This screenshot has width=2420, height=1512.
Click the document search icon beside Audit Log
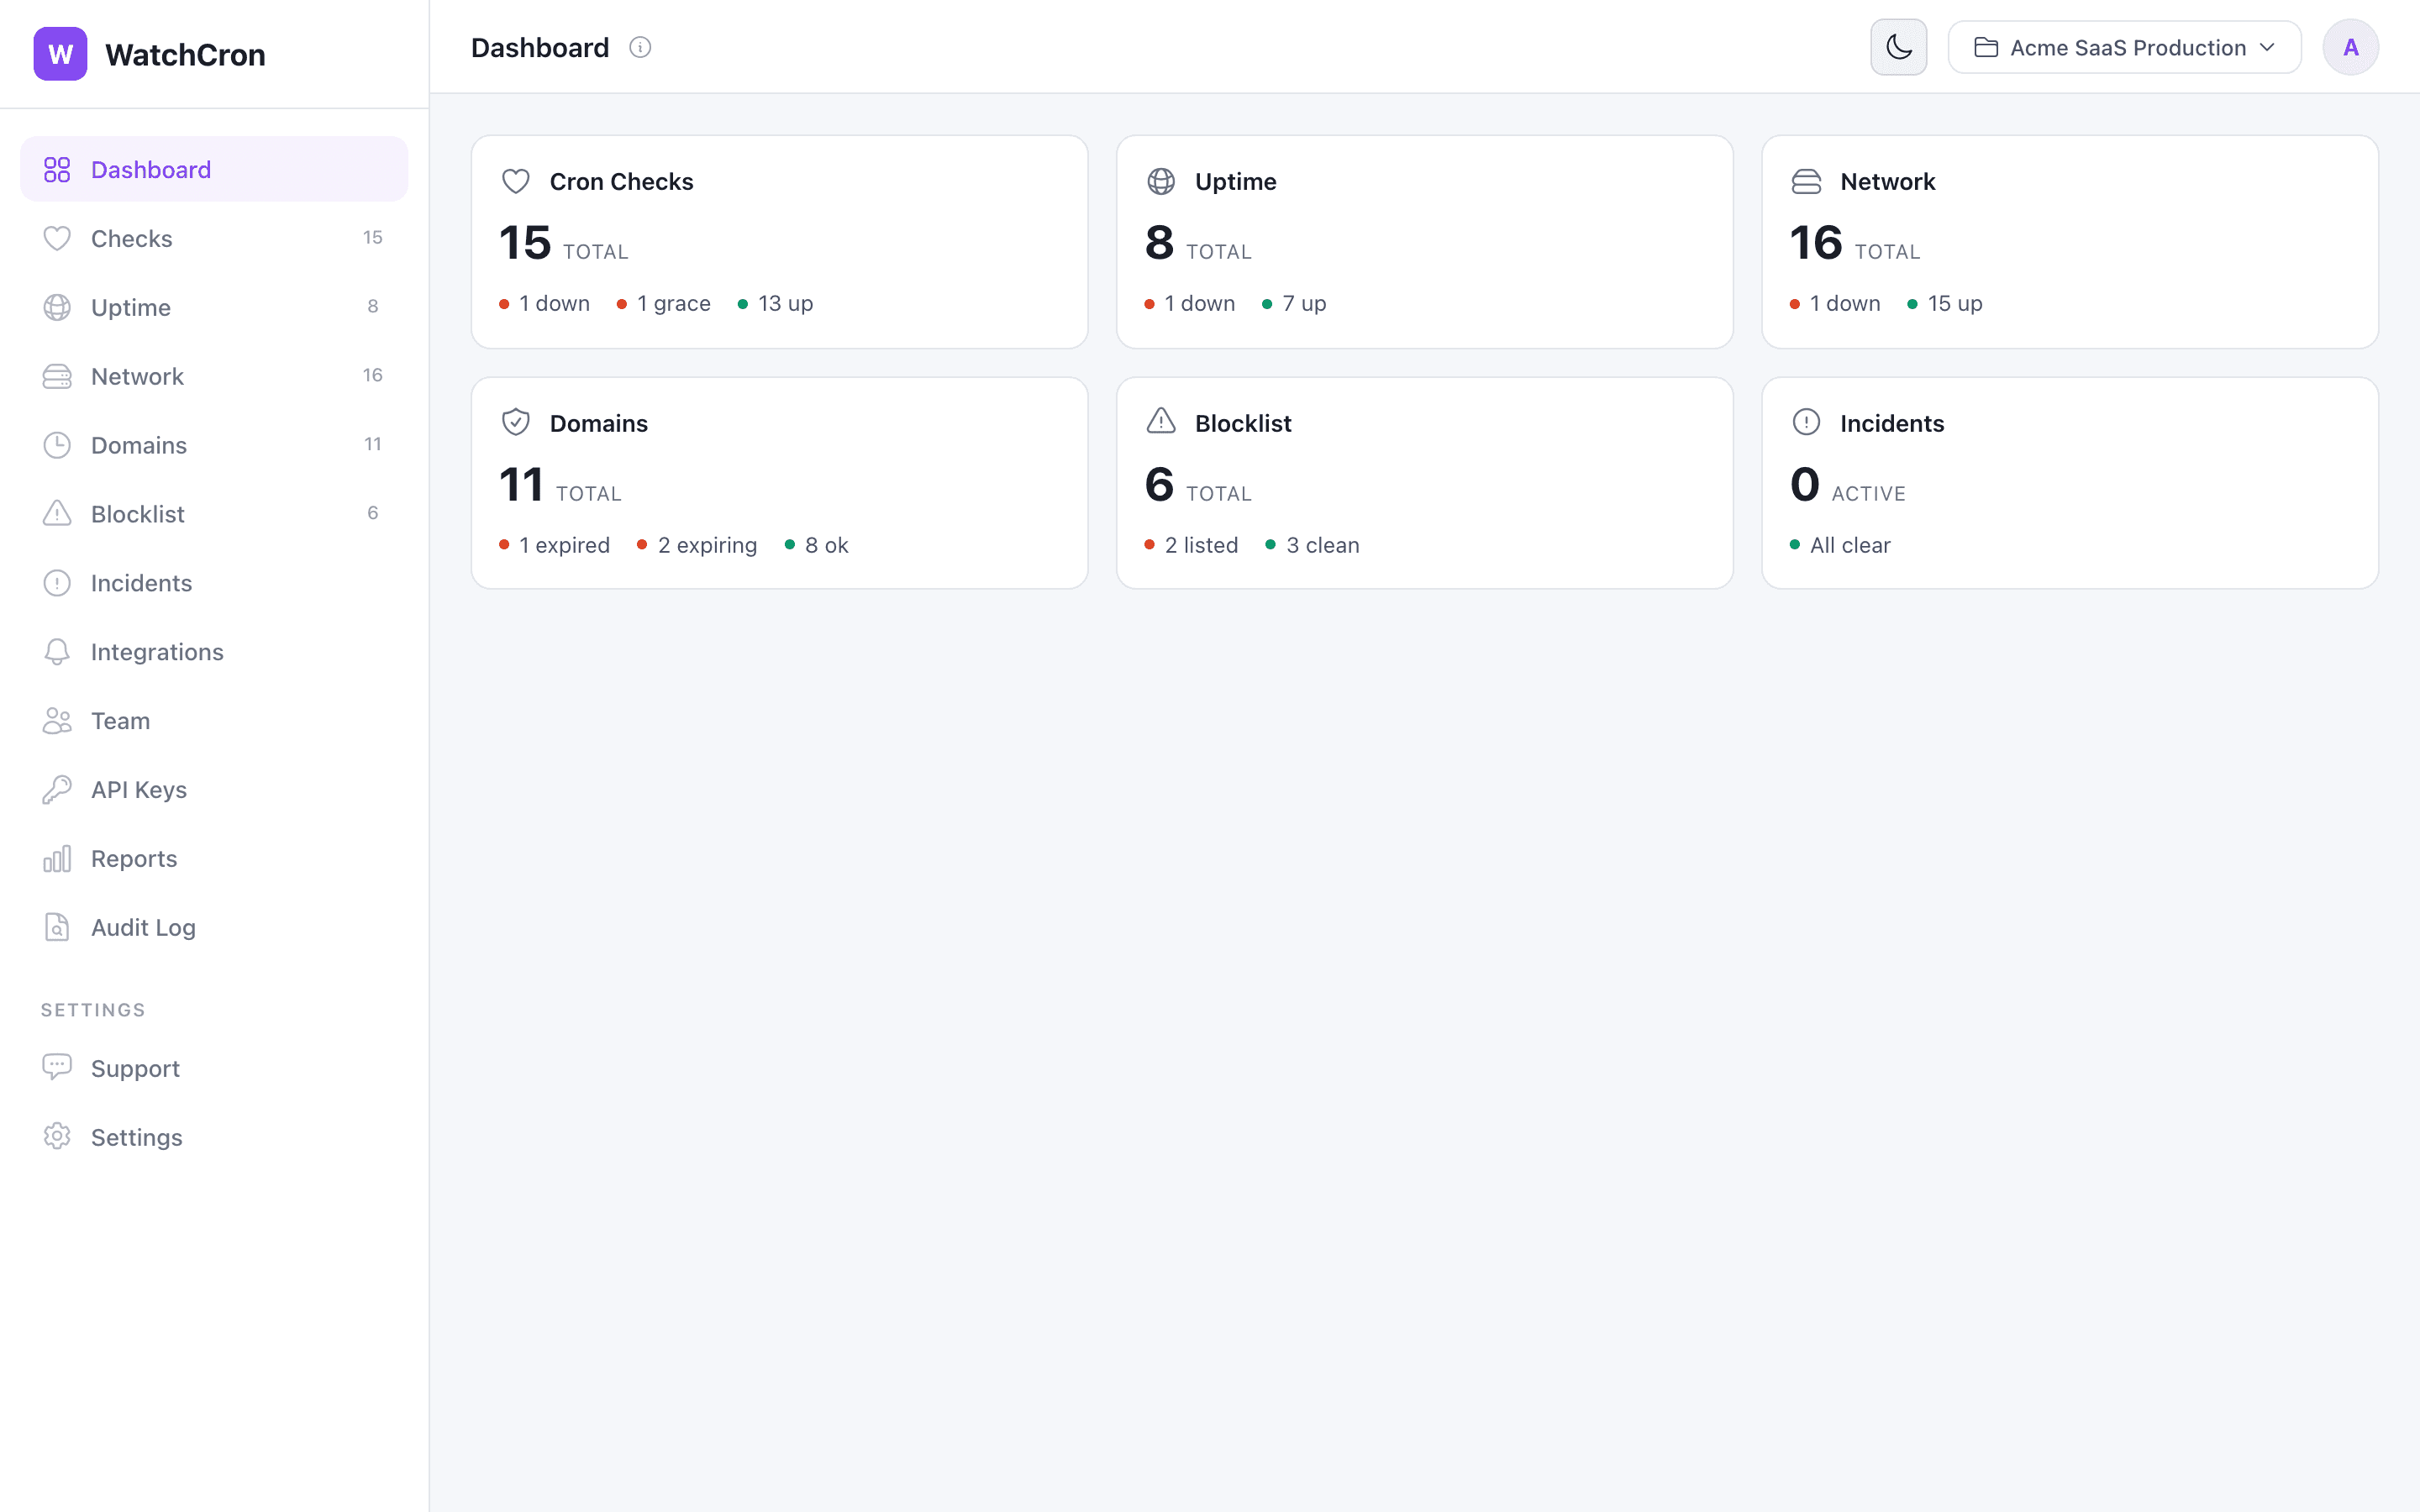click(57, 928)
